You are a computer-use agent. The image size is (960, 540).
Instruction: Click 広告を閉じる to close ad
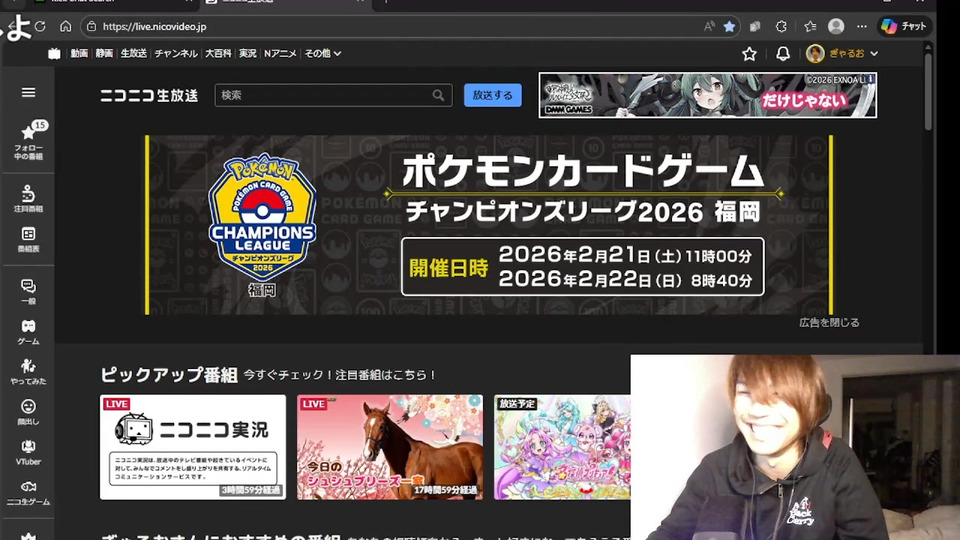pos(829,323)
